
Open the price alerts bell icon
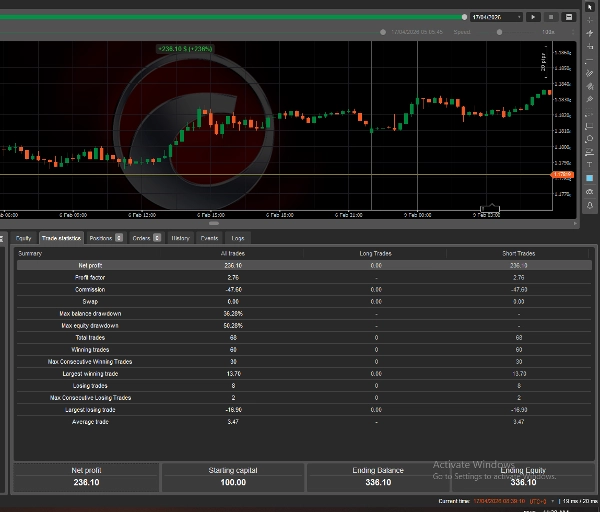[590, 205]
